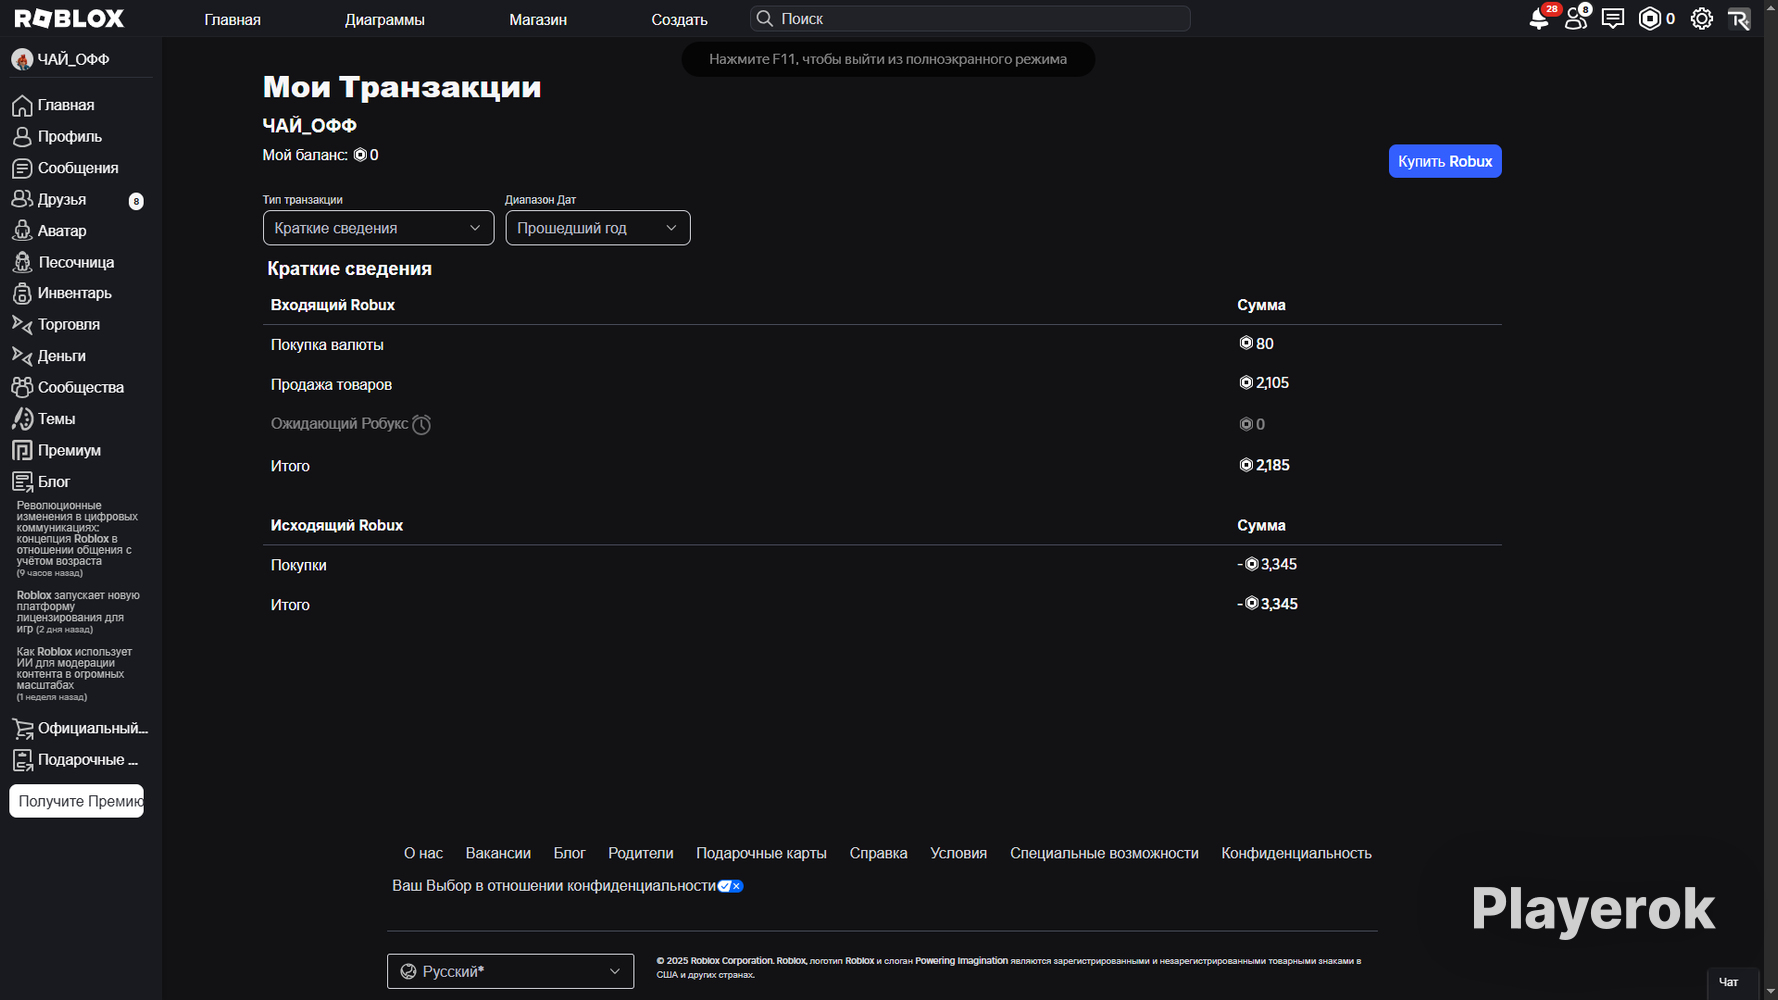Click the Аватар icon in sidebar
The height and width of the screenshot is (1000, 1778).
point(22,231)
